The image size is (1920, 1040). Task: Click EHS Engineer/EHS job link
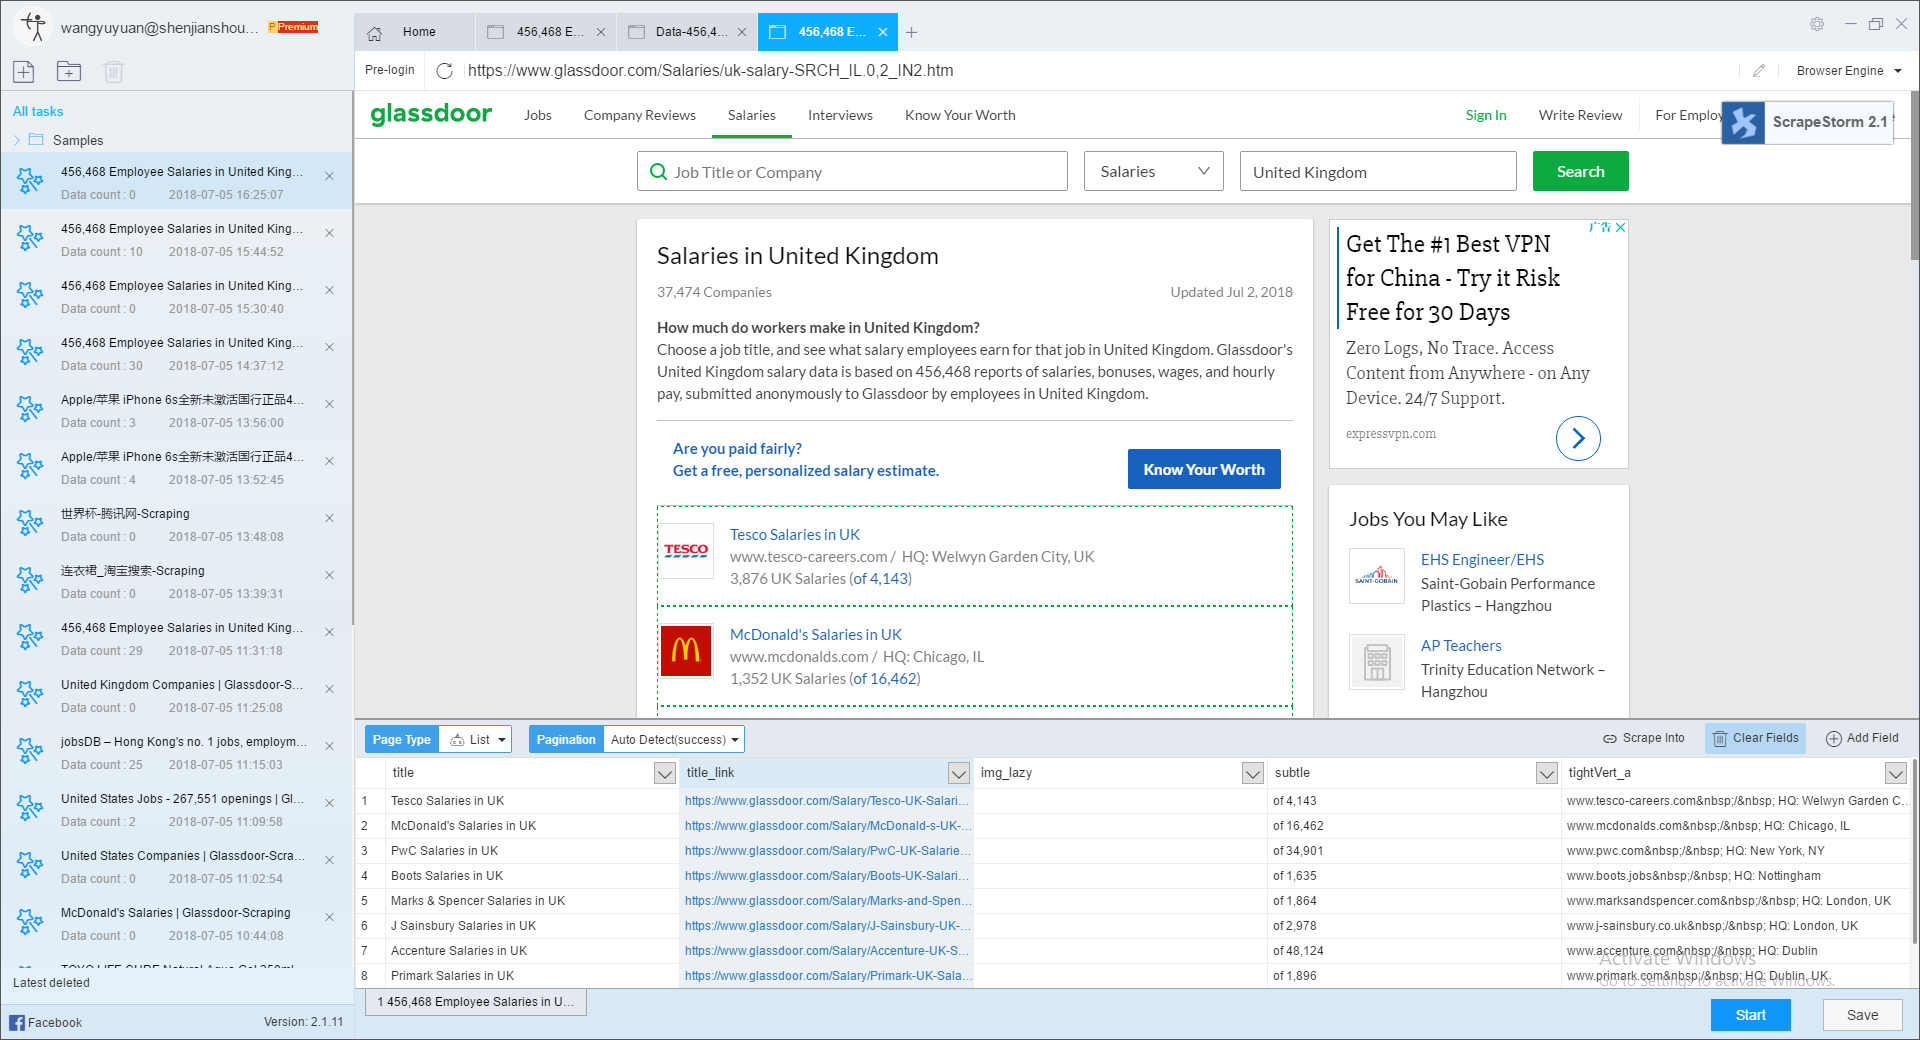1482,559
